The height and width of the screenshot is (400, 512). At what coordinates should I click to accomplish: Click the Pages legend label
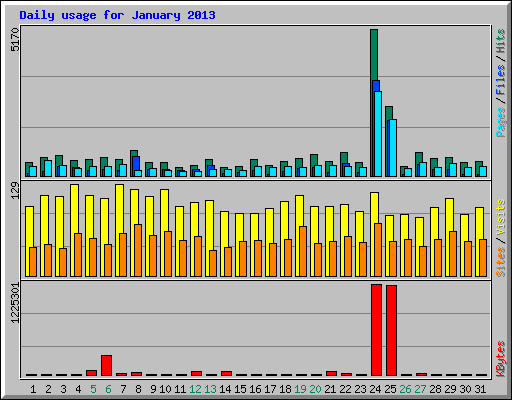[500, 122]
